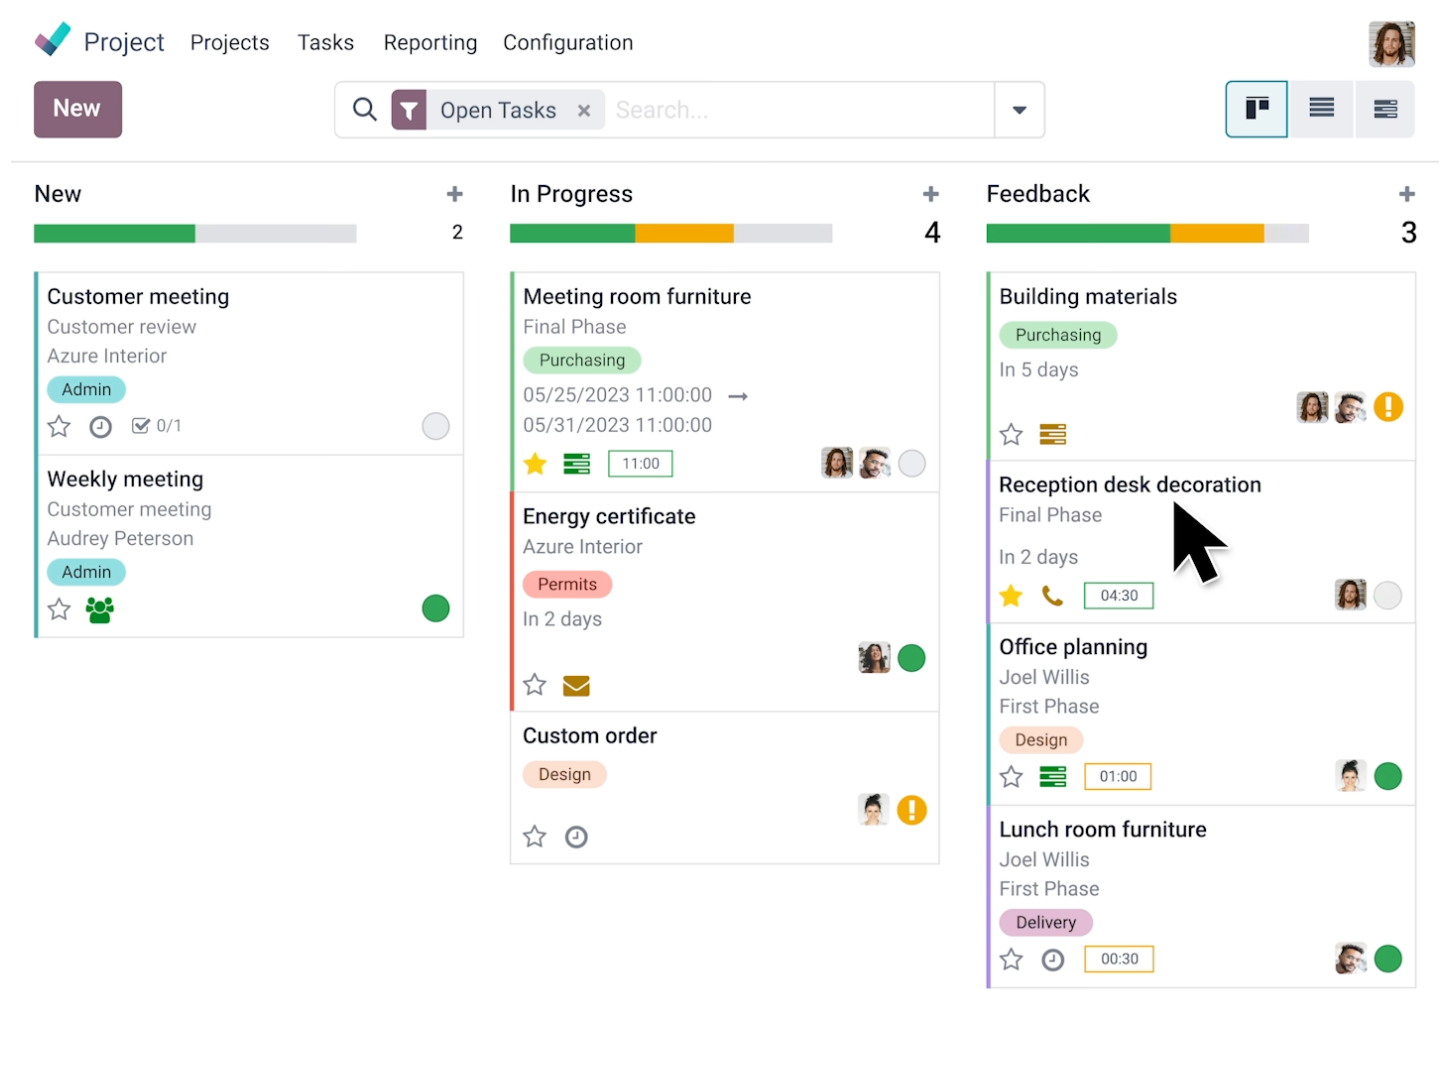
Task: Open the search options dropdown arrow
Action: [1019, 110]
